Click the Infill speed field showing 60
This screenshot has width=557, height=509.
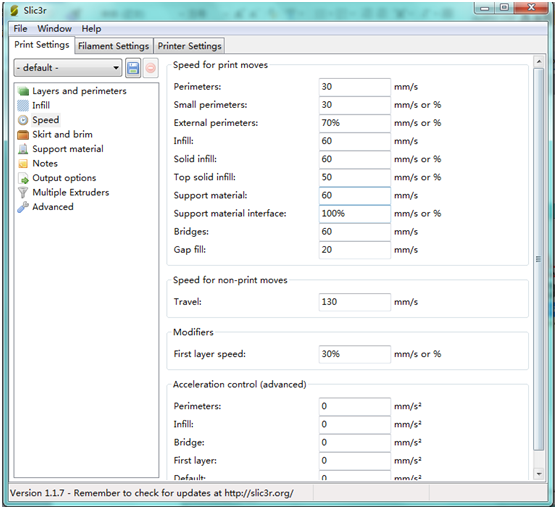coord(355,141)
